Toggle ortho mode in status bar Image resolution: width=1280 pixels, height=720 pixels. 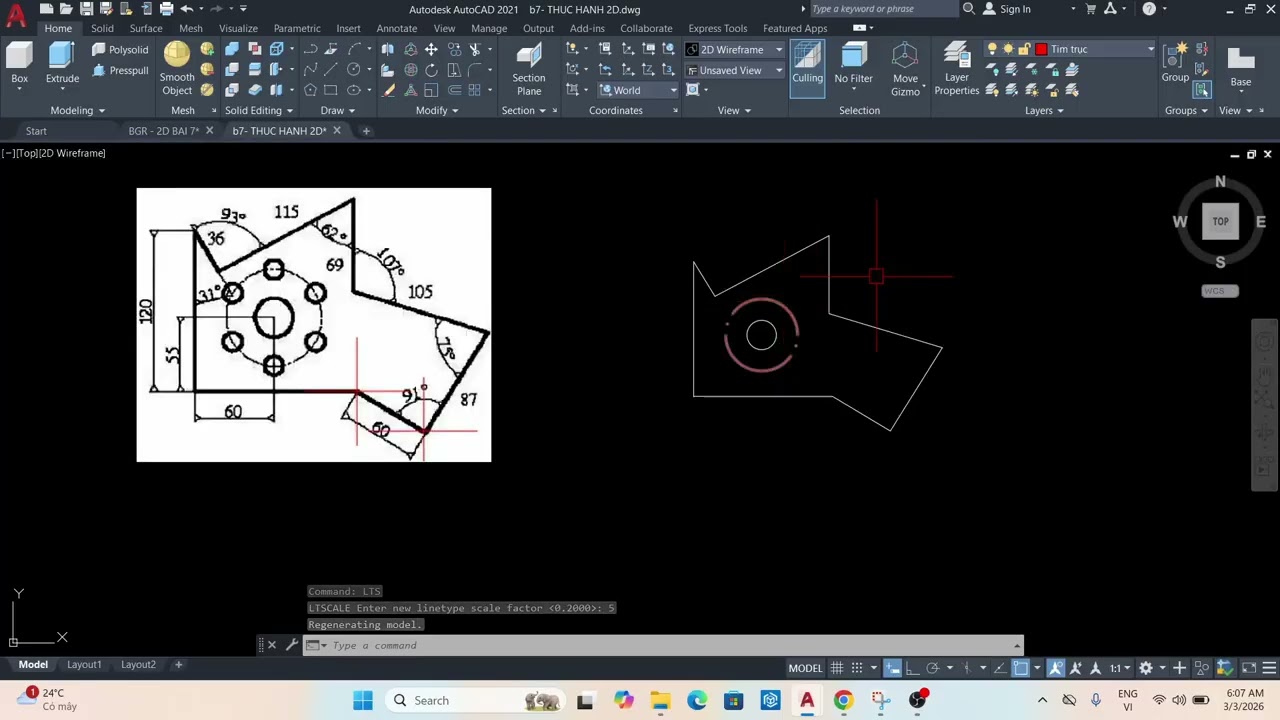pyautogui.click(x=912, y=668)
